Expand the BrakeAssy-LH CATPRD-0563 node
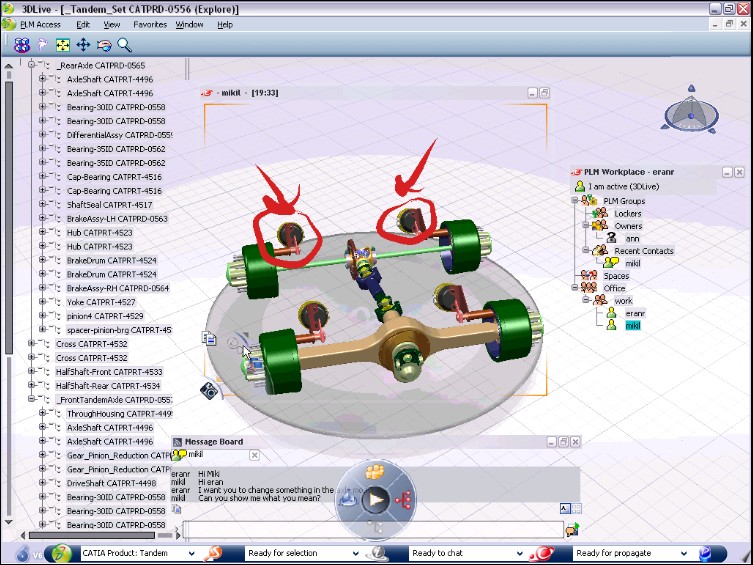 42,217
